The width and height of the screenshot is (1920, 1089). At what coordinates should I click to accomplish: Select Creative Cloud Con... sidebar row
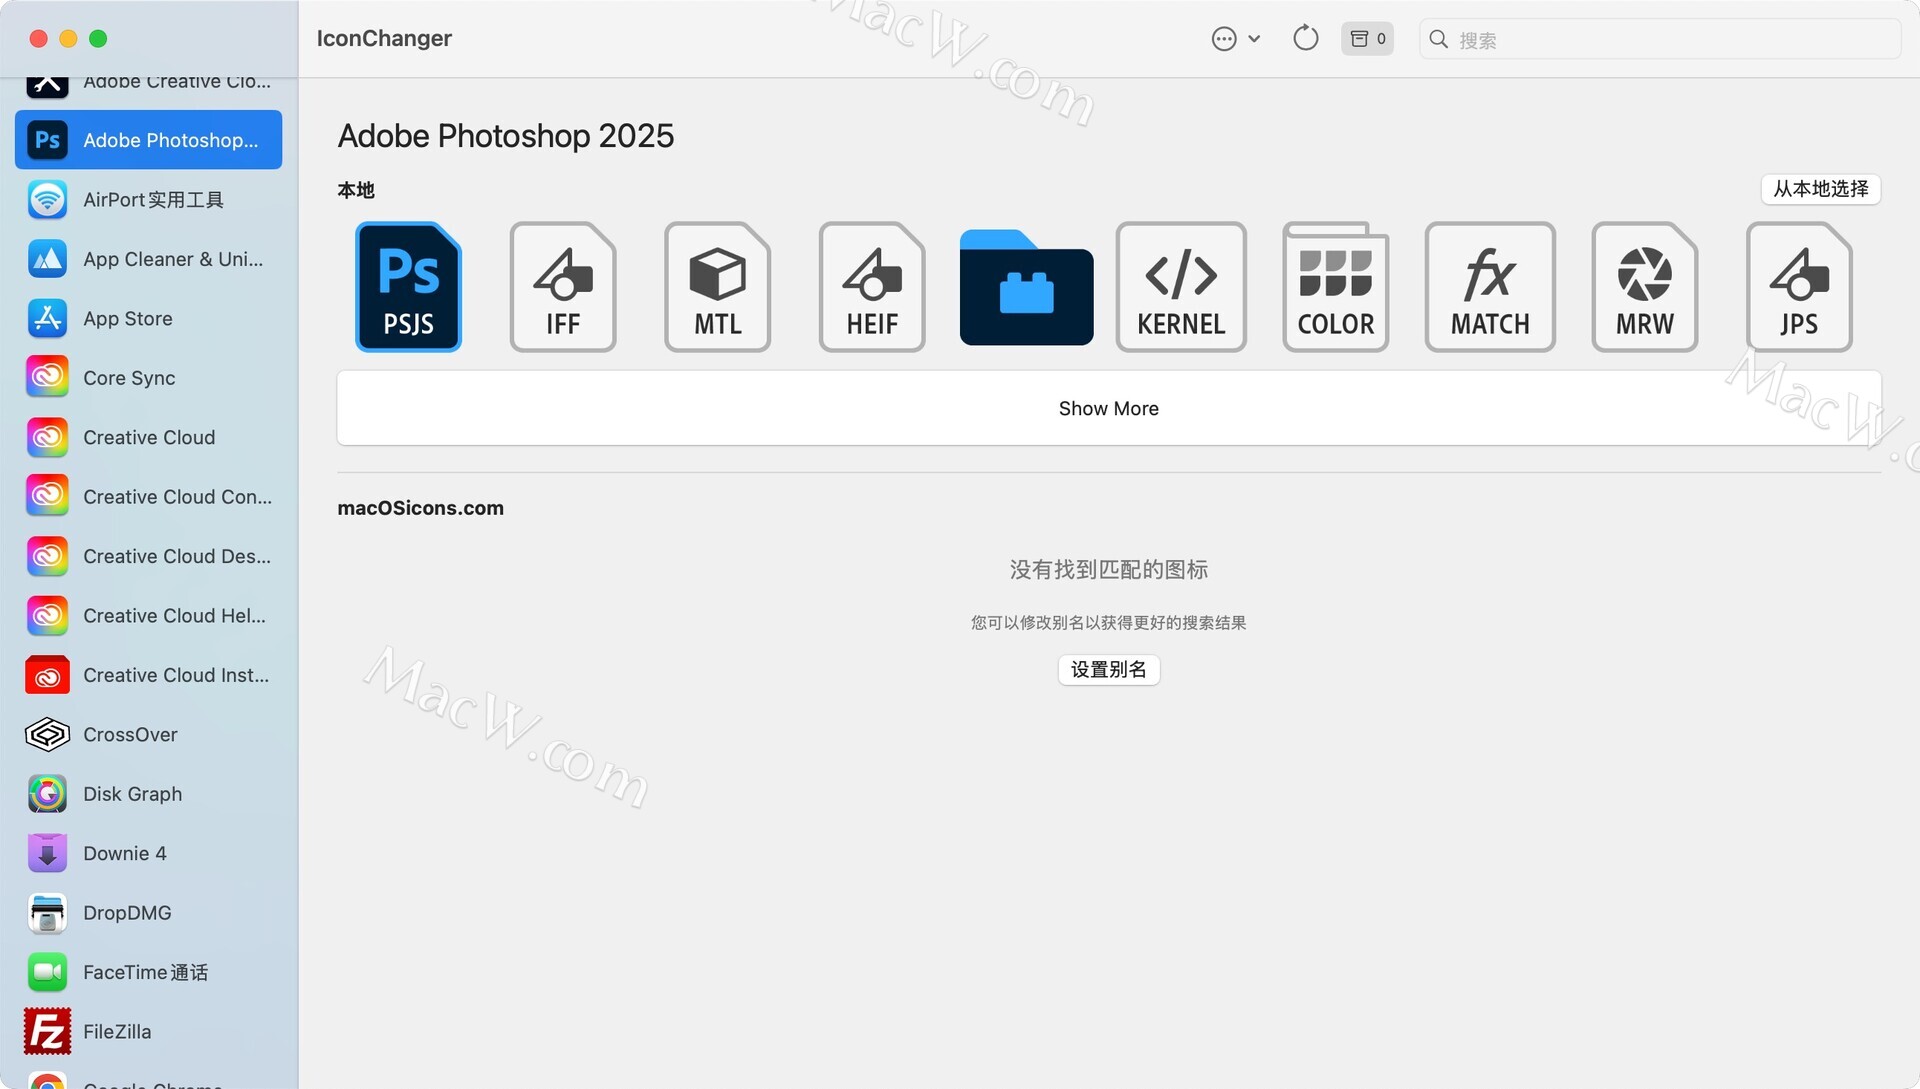pyautogui.click(x=148, y=497)
